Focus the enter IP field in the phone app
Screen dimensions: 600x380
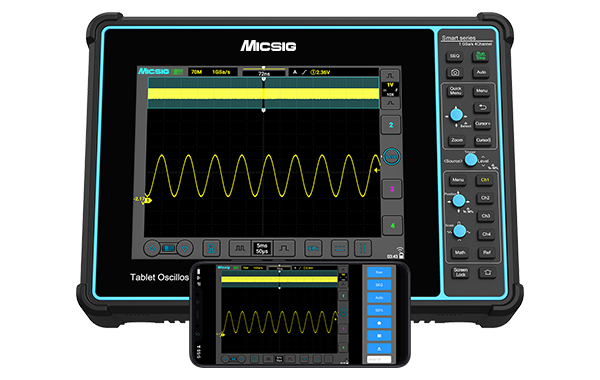pyautogui.click(x=379, y=359)
